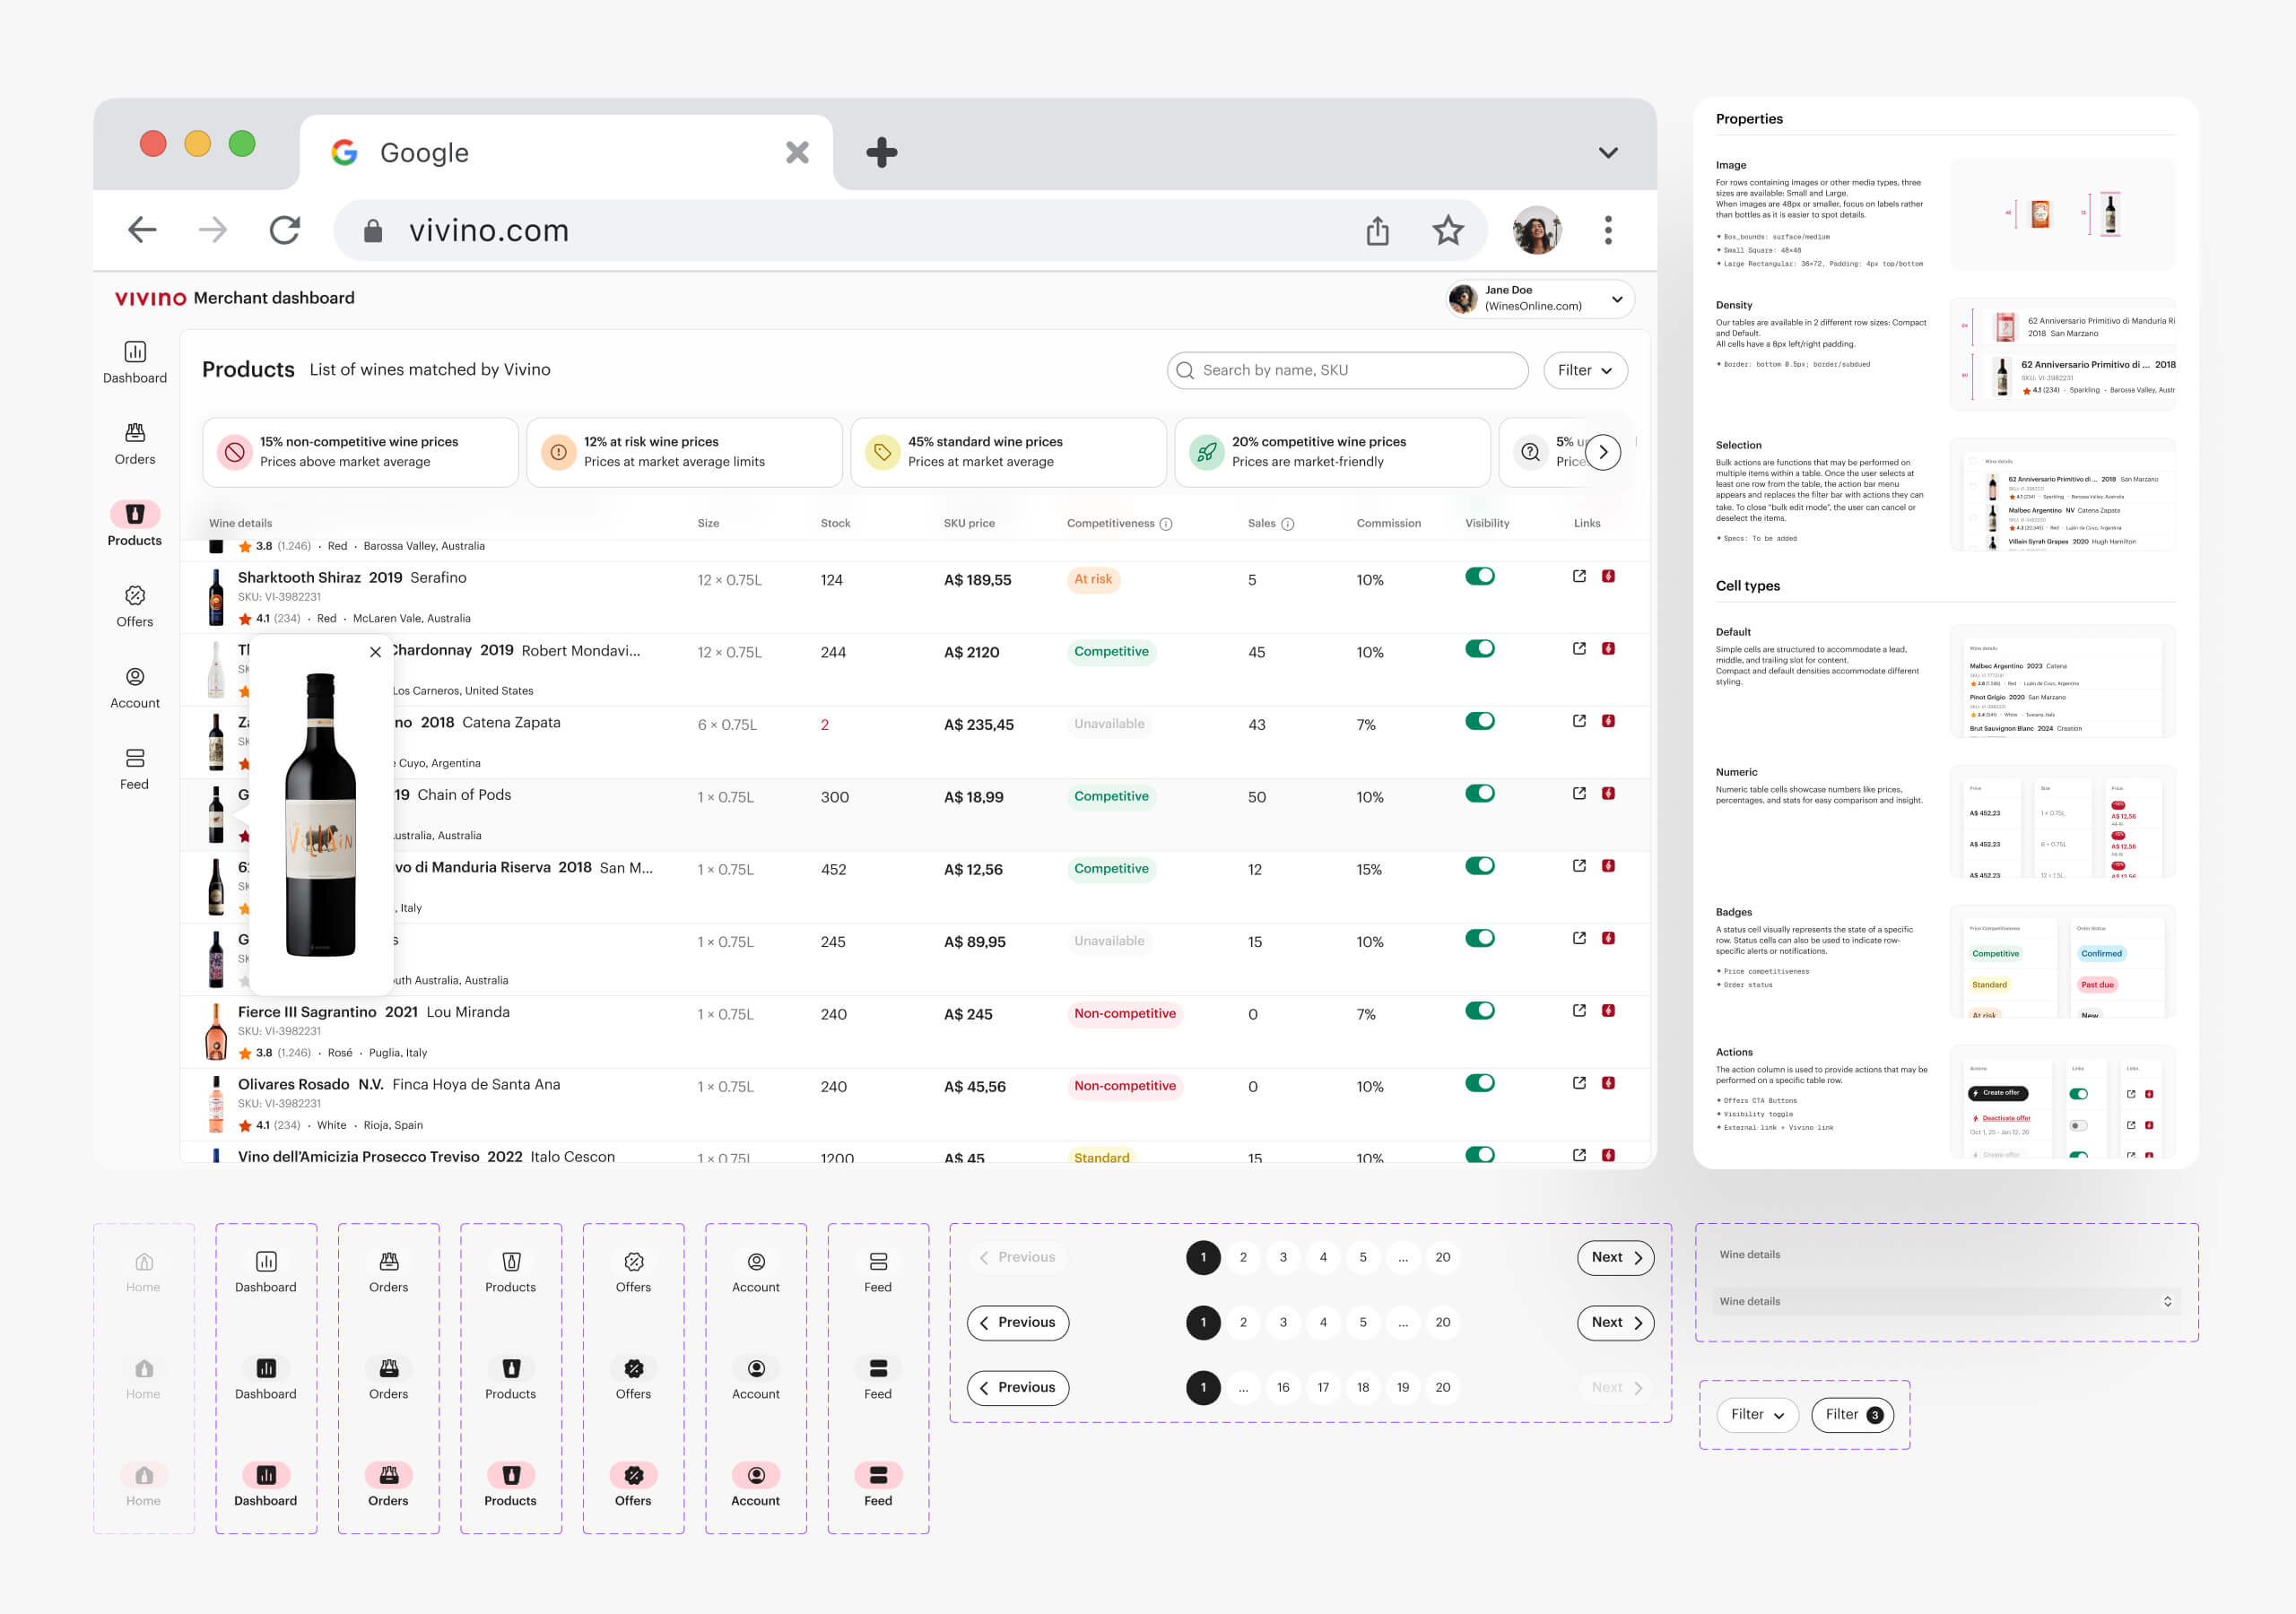The width and height of the screenshot is (2296, 1614).
Task: Click the red Vivino icon in Olivares Rosado row
Action: (x=1608, y=1083)
